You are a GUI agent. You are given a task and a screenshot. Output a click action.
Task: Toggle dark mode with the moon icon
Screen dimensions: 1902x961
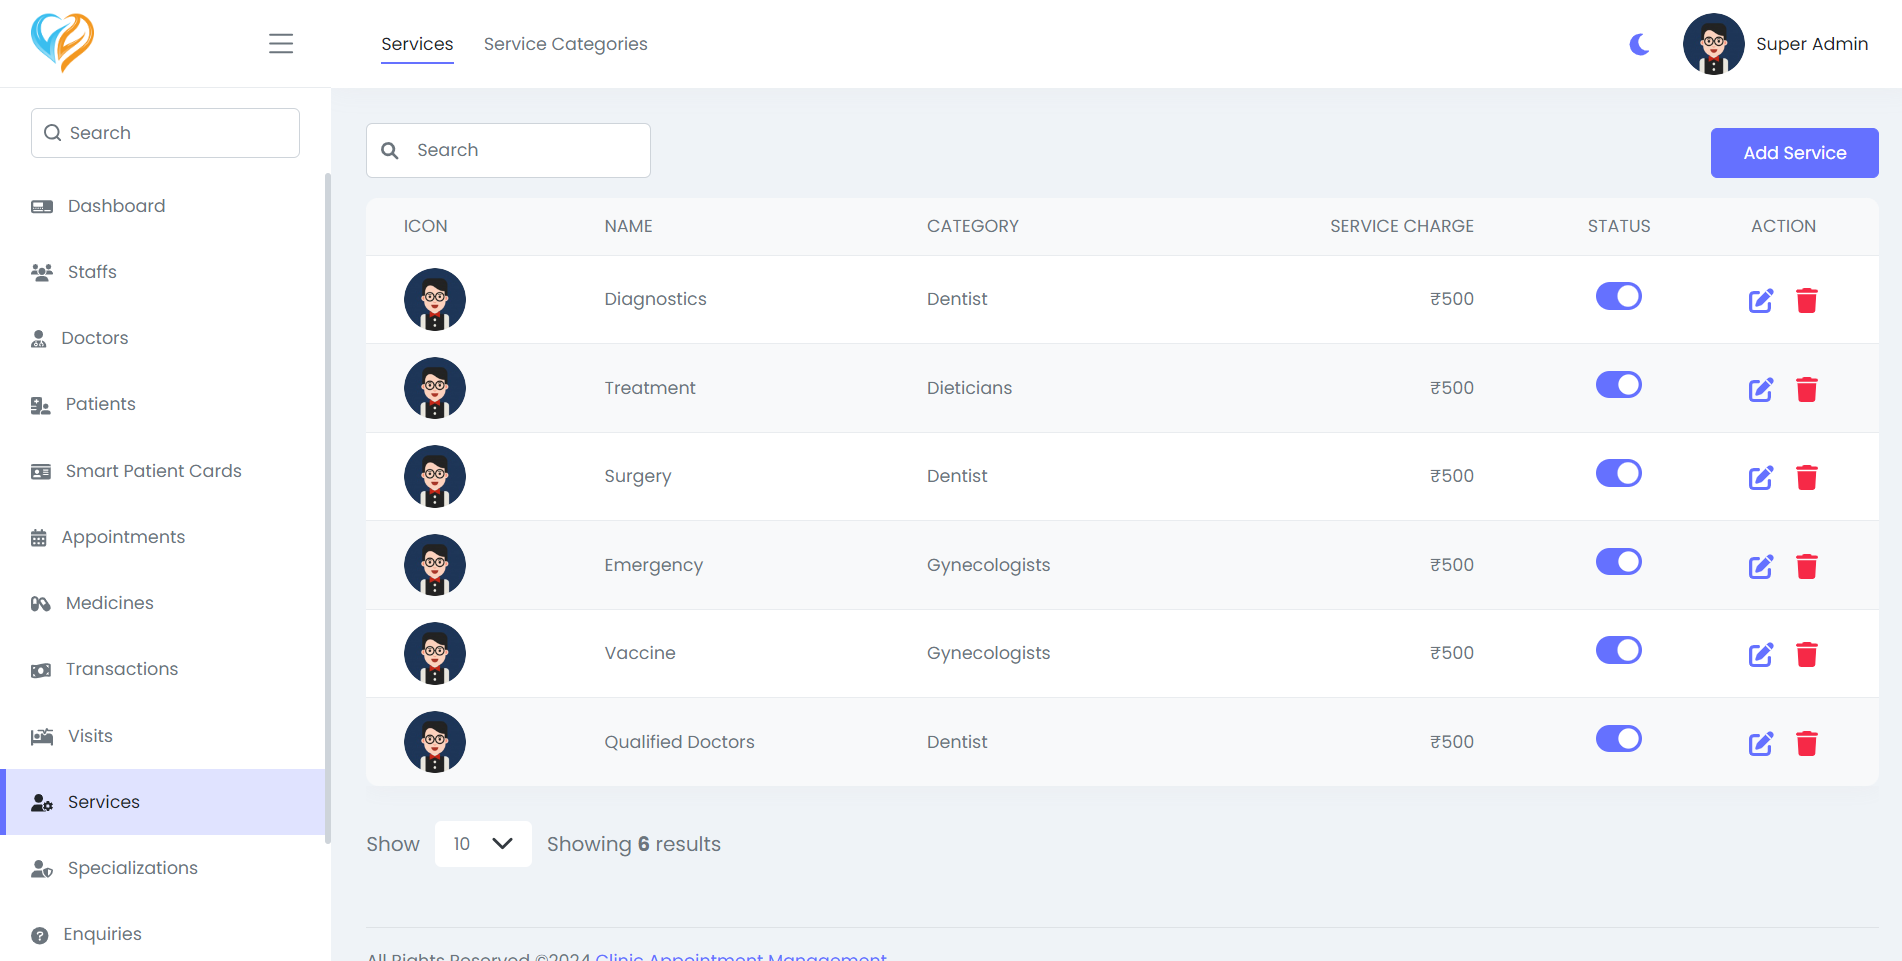[1639, 44]
